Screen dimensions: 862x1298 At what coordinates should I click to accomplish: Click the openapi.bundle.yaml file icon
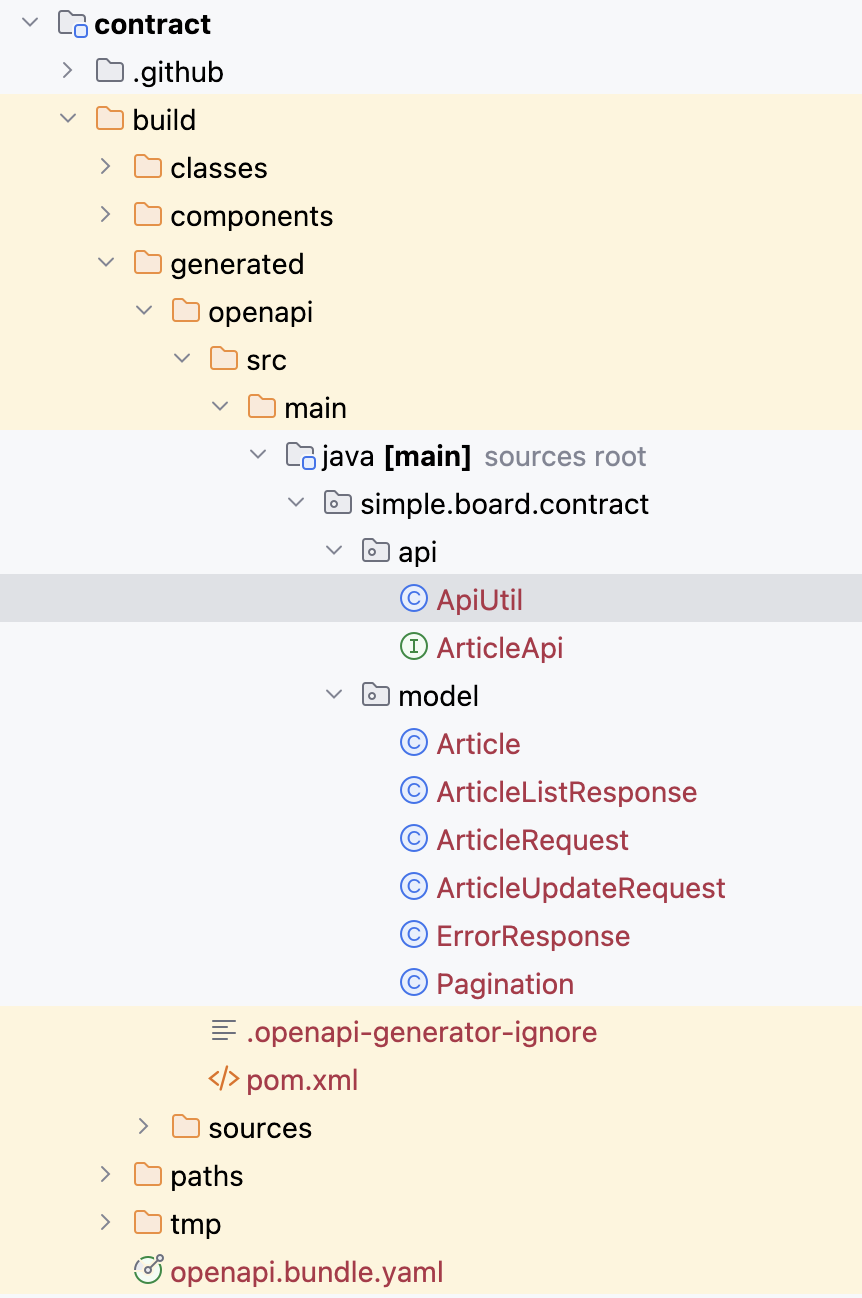[148, 1271]
